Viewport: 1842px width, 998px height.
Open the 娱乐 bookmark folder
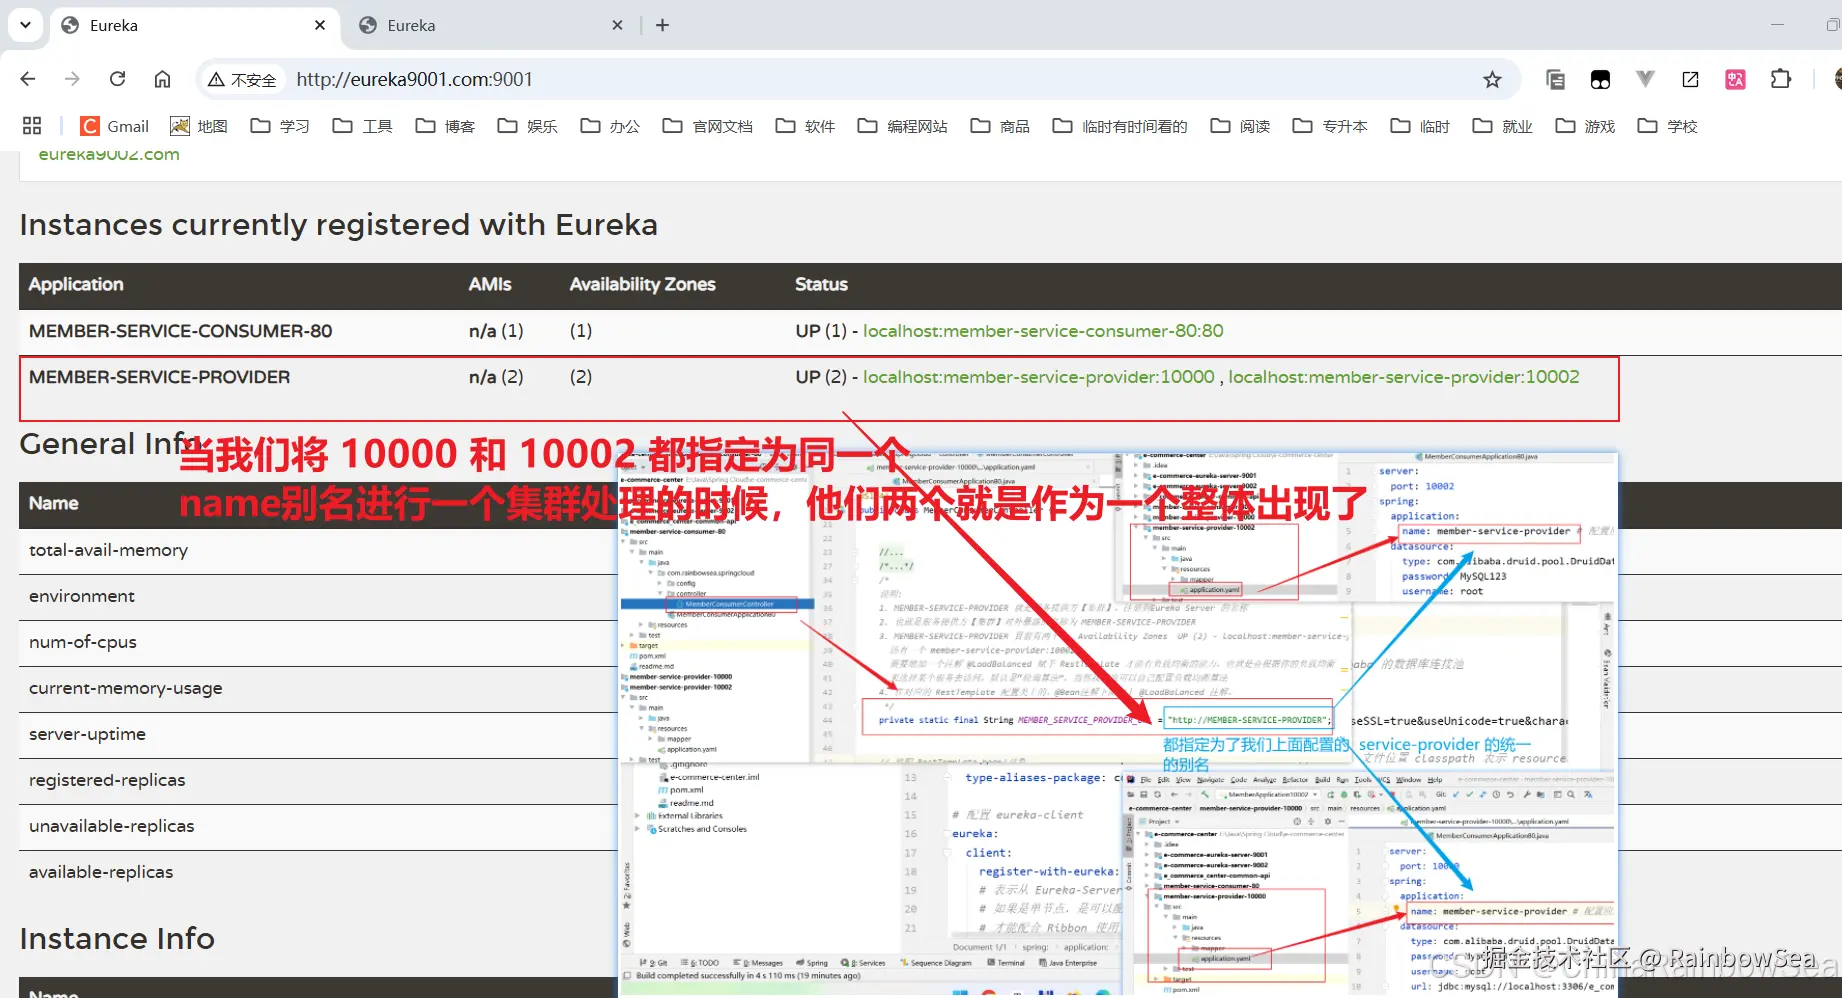click(x=527, y=126)
